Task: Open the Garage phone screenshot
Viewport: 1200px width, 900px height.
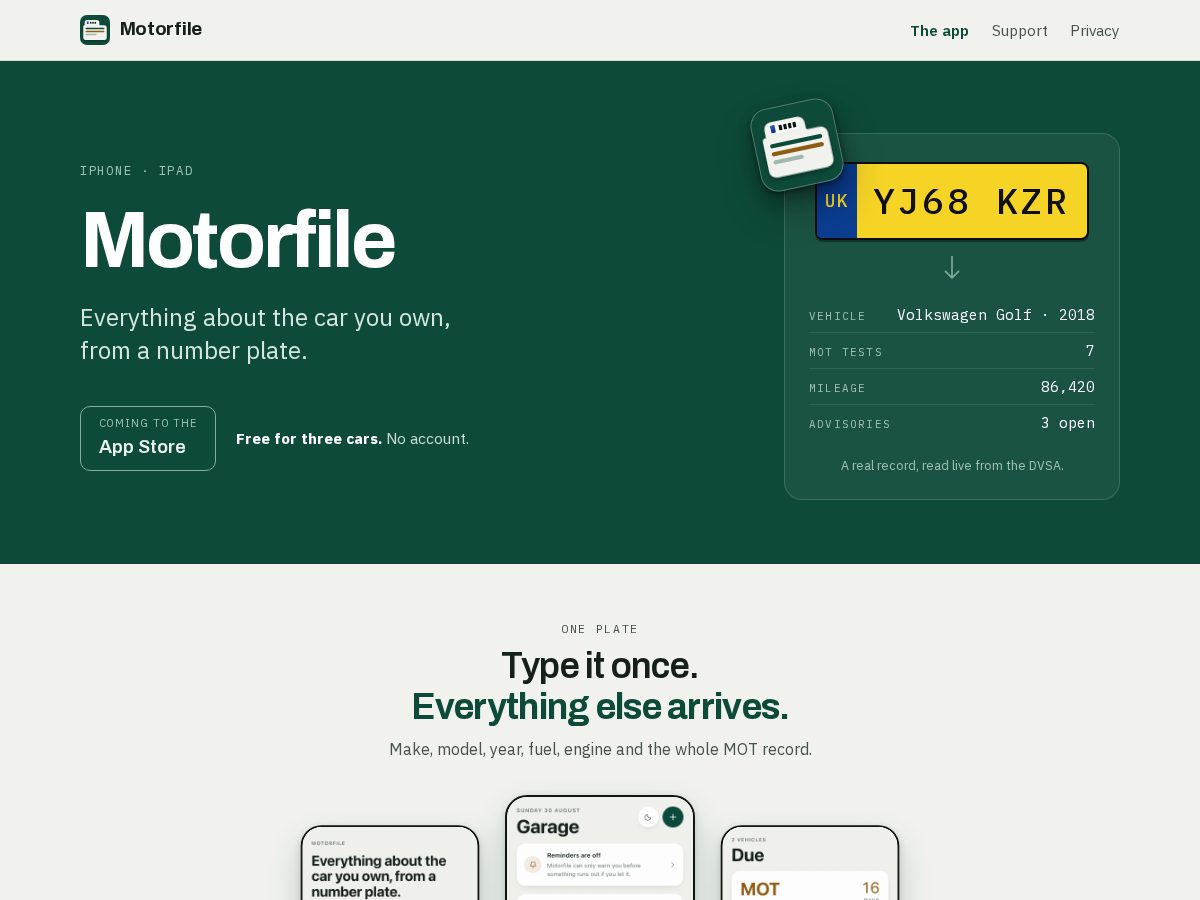Action: pyautogui.click(x=600, y=848)
